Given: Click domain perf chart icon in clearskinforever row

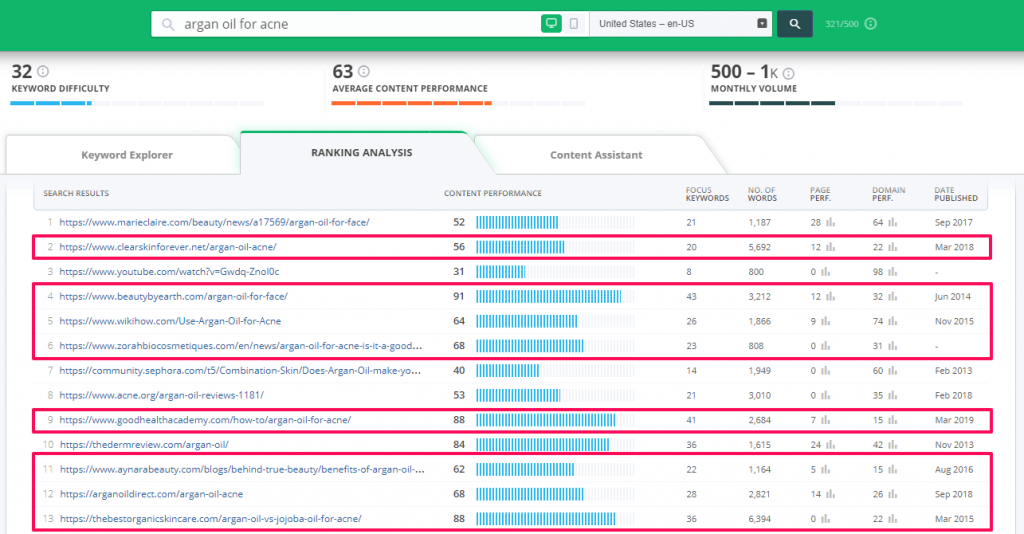Looking at the screenshot, I should pyautogui.click(x=892, y=247).
